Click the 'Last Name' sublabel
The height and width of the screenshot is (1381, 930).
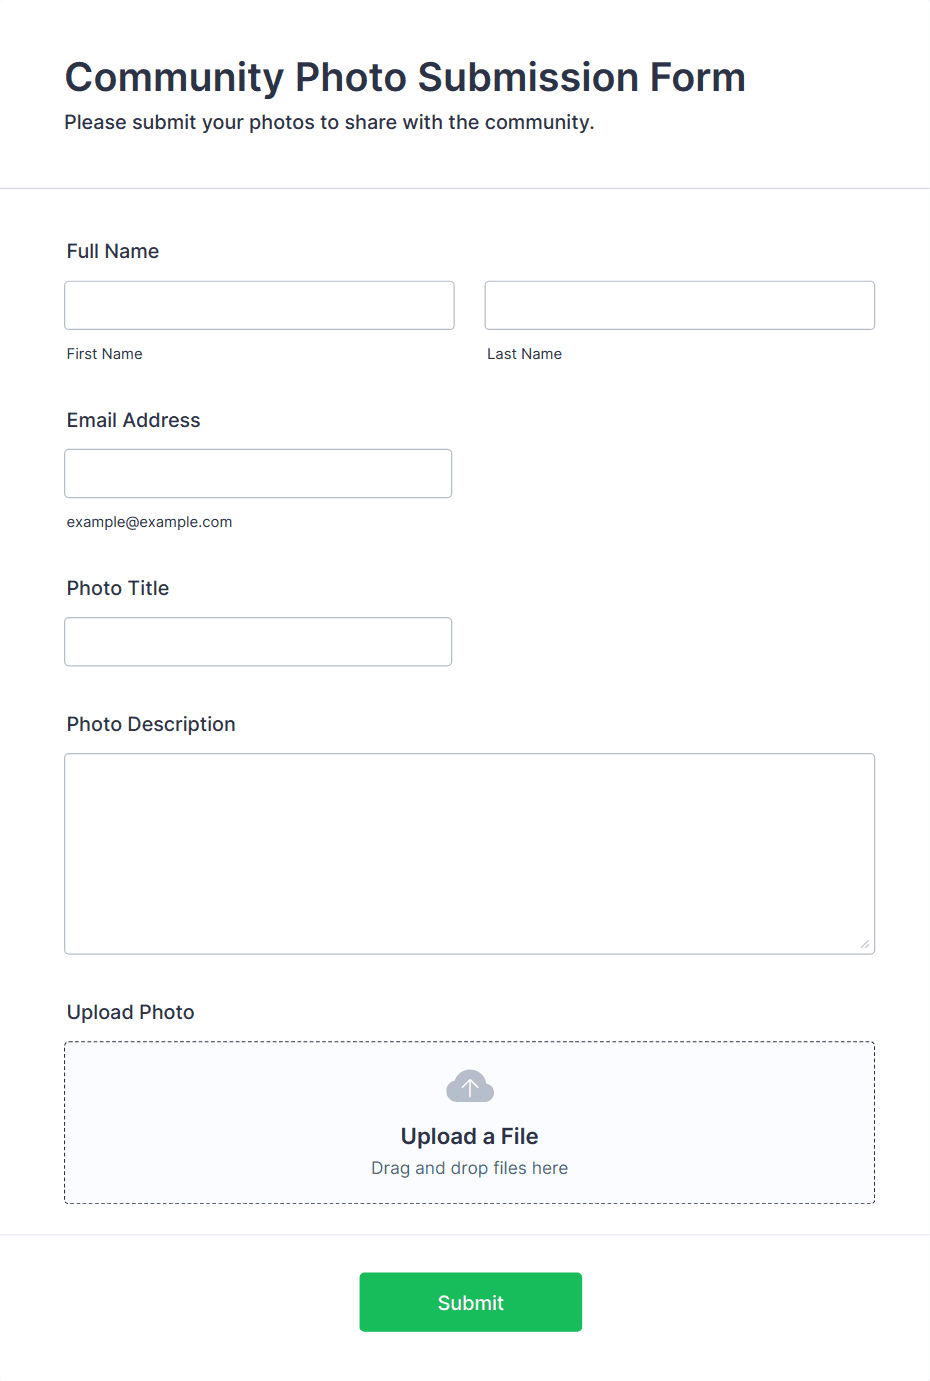[524, 354]
